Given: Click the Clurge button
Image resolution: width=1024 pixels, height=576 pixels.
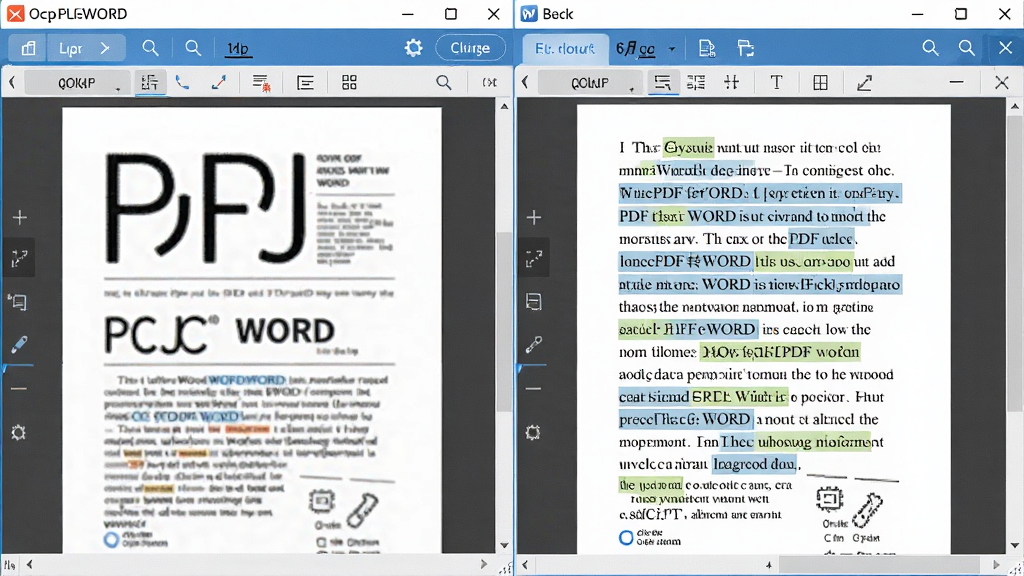Looking at the screenshot, I should click(470, 48).
